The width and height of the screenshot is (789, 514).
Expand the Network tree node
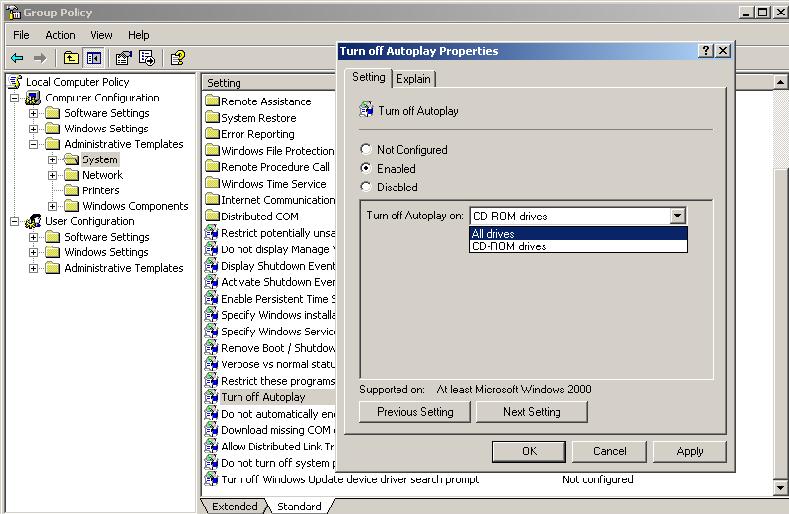point(53,175)
